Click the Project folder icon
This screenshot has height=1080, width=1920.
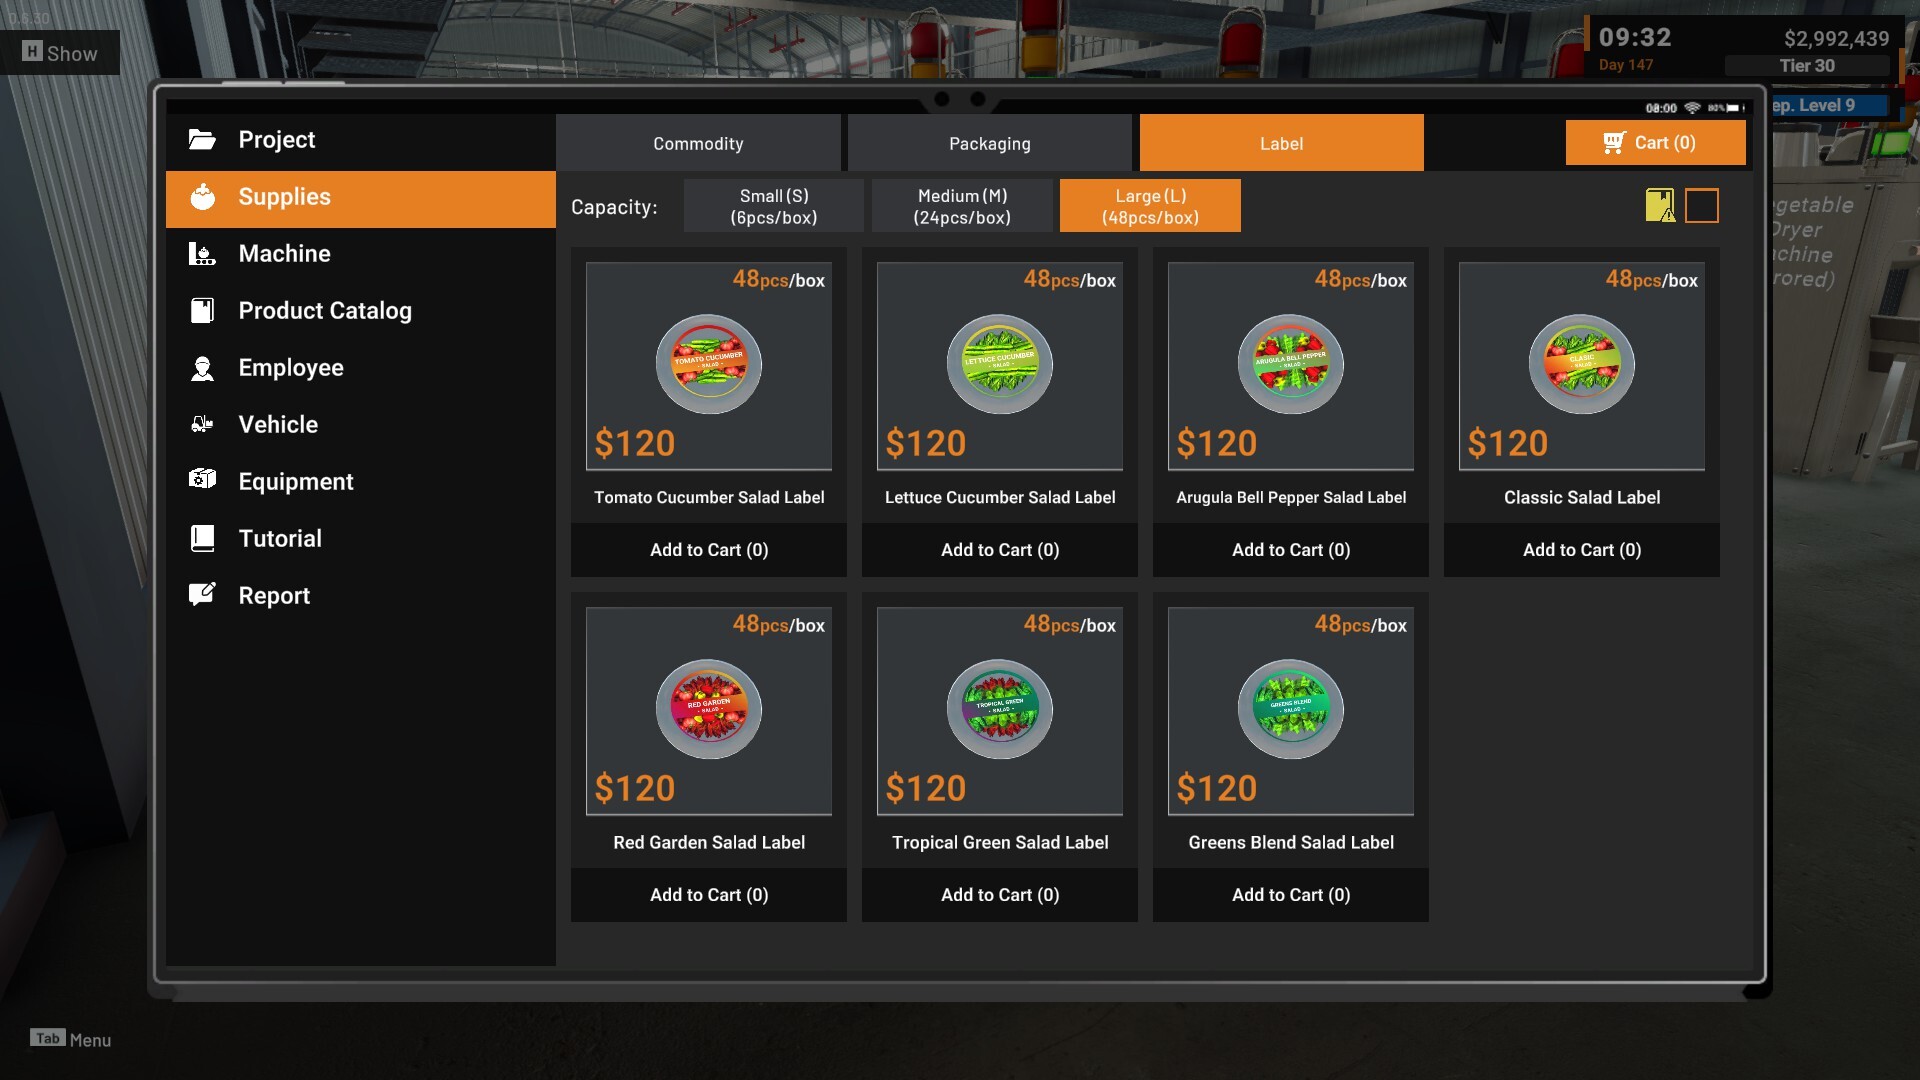click(202, 140)
